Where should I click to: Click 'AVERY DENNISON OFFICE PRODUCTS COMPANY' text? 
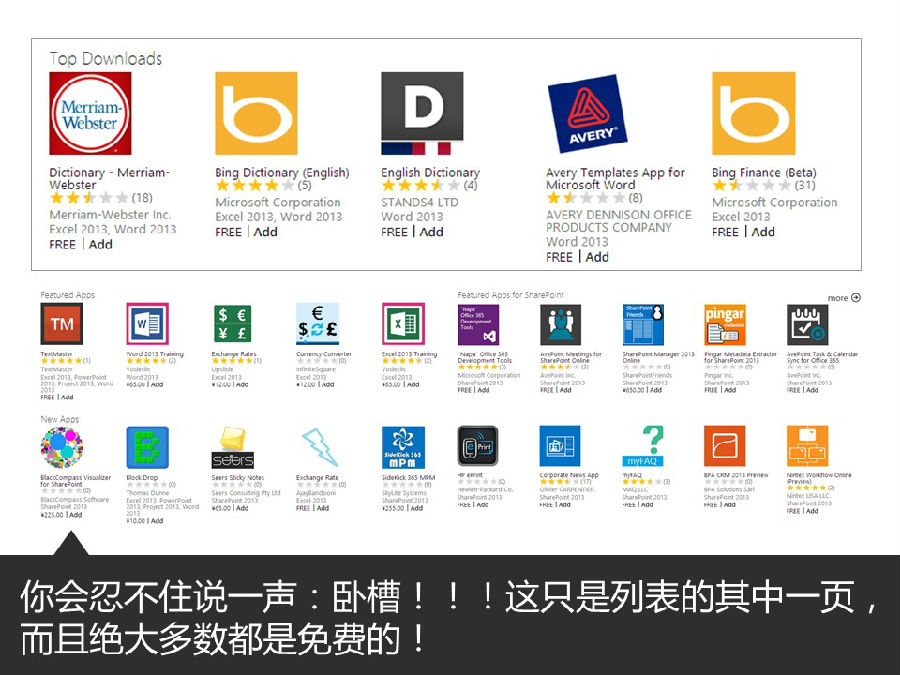619,221
